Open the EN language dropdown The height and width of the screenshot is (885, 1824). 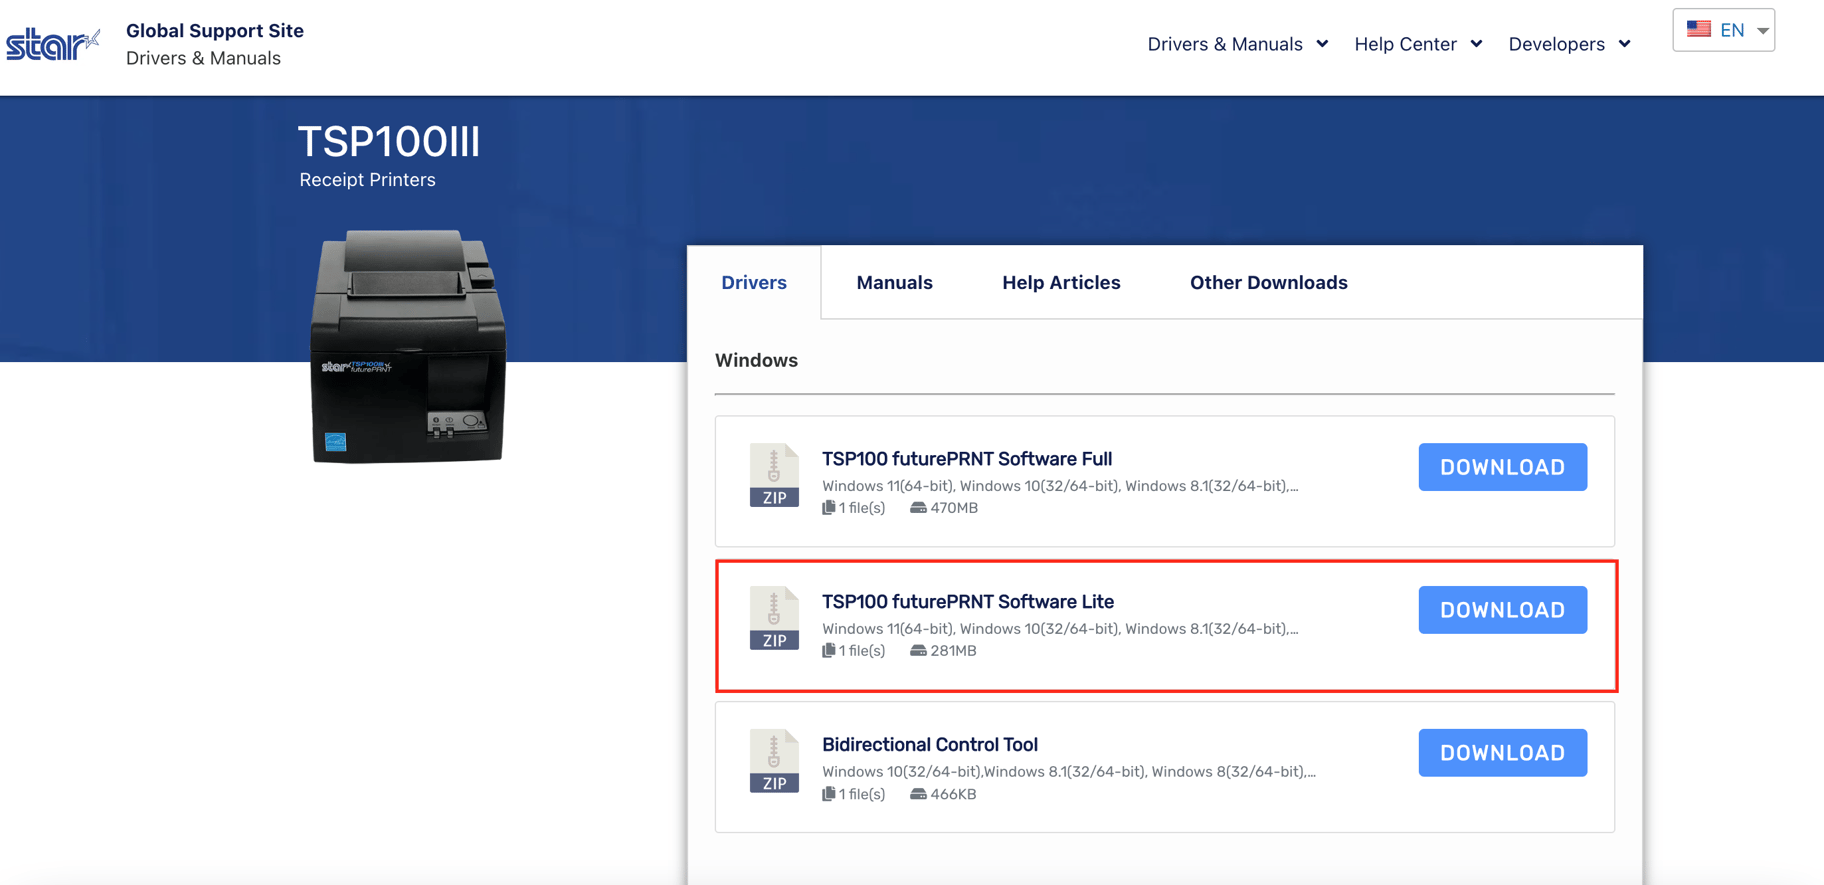pyautogui.click(x=1723, y=30)
